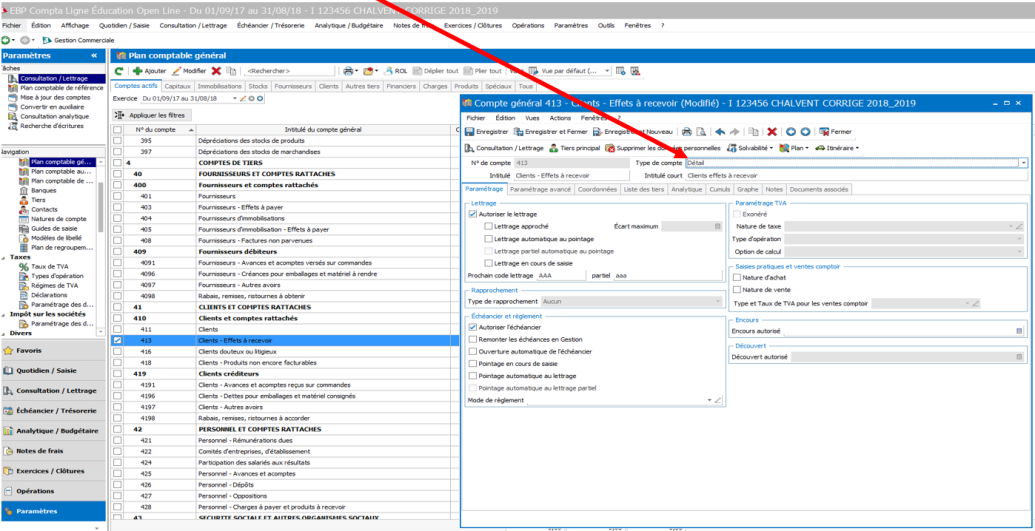Image resolution: width=1035 pixels, height=531 pixels.
Task: Open the Échéancier / Trésorerie menu
Action: 269,25
